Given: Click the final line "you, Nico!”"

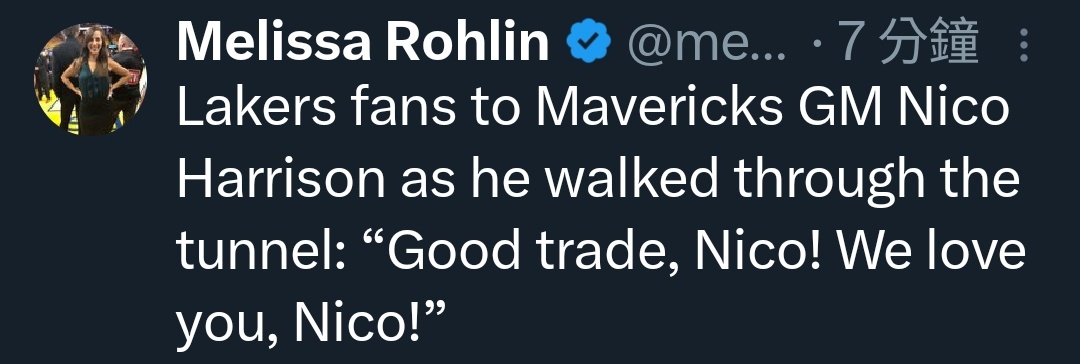Looking at the screenshot, I should click(x=308, y=321).
